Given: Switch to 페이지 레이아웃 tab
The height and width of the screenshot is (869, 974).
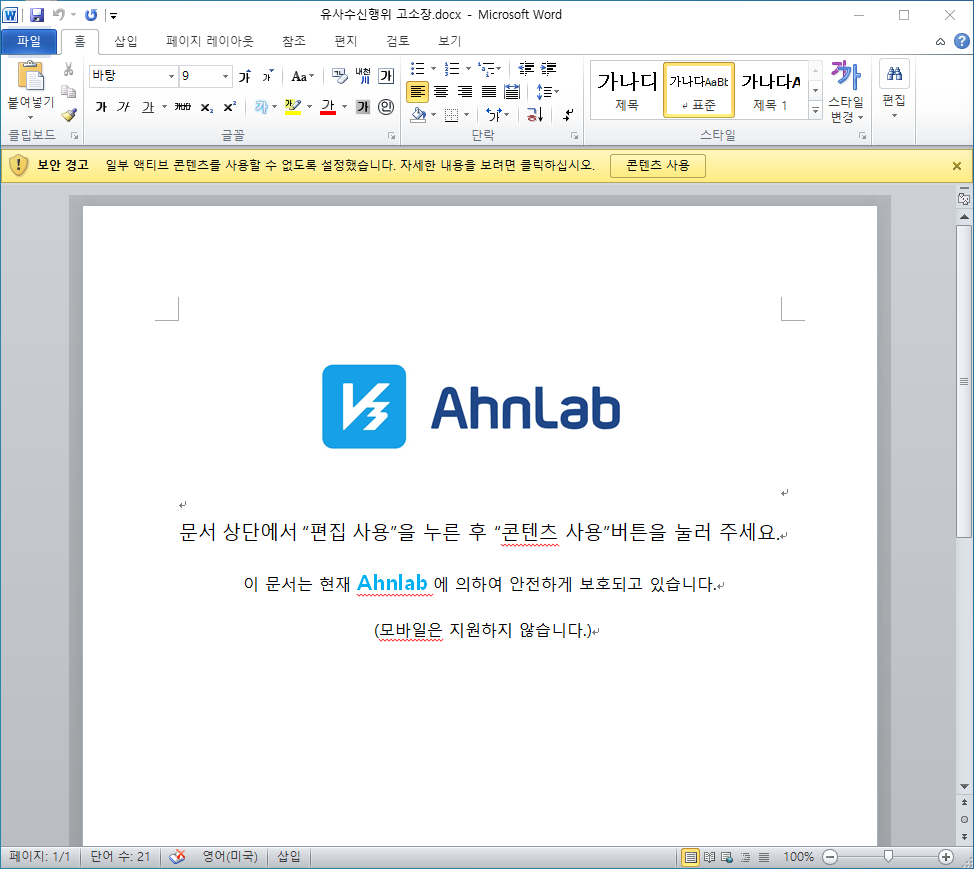Looking at the screenshot, I should pos(209,41).
